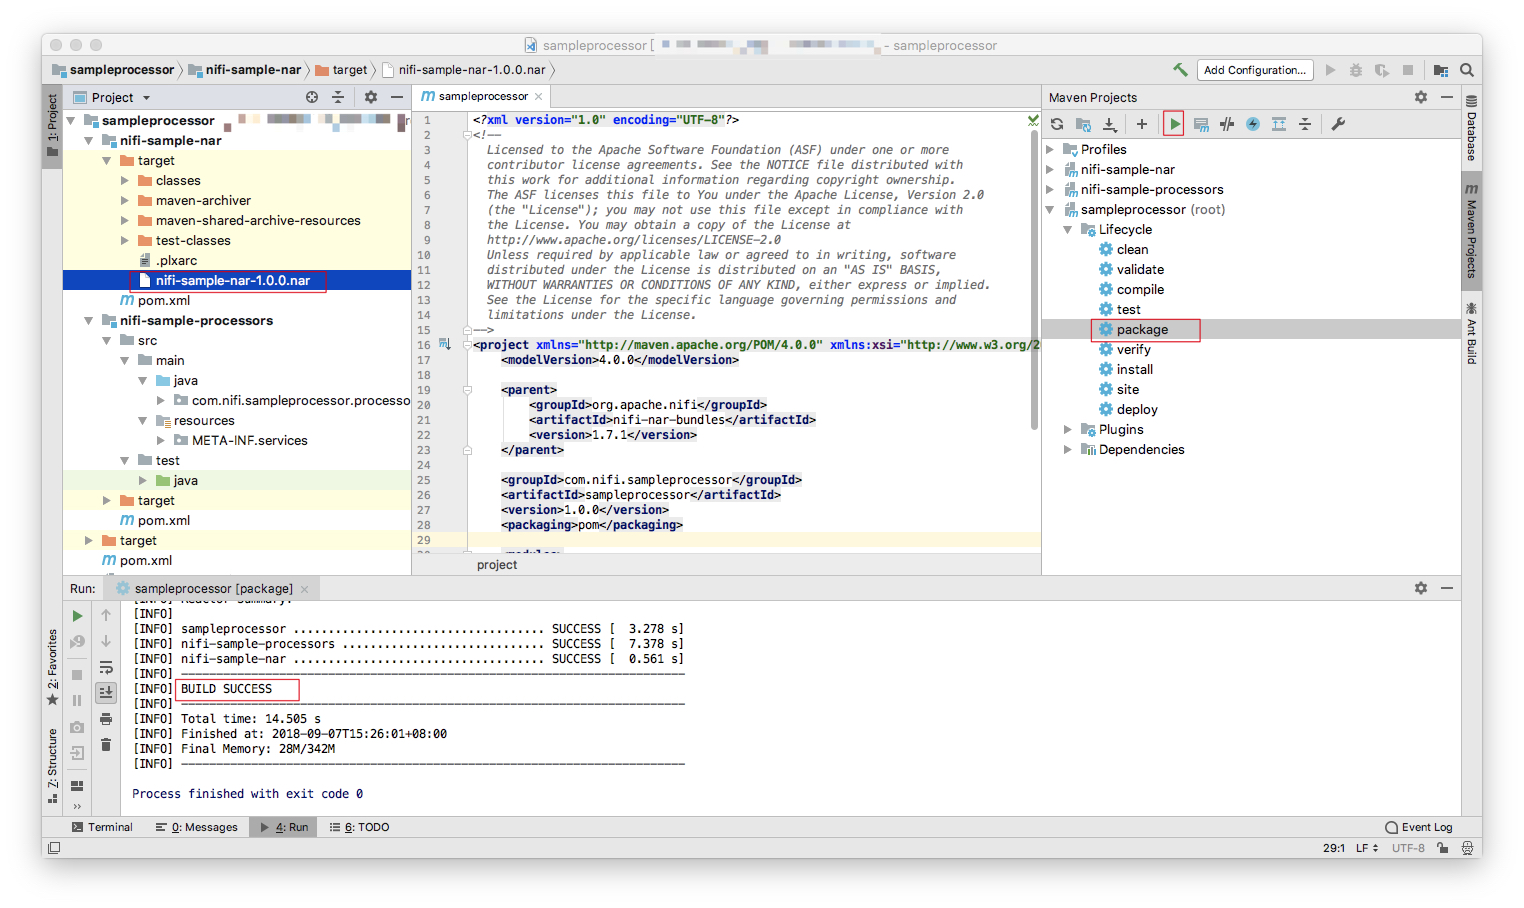The width and height of the screenshot is (1524, 908).
Task: Toggle Maven offline mode icon
Action: pos(1227,124)
